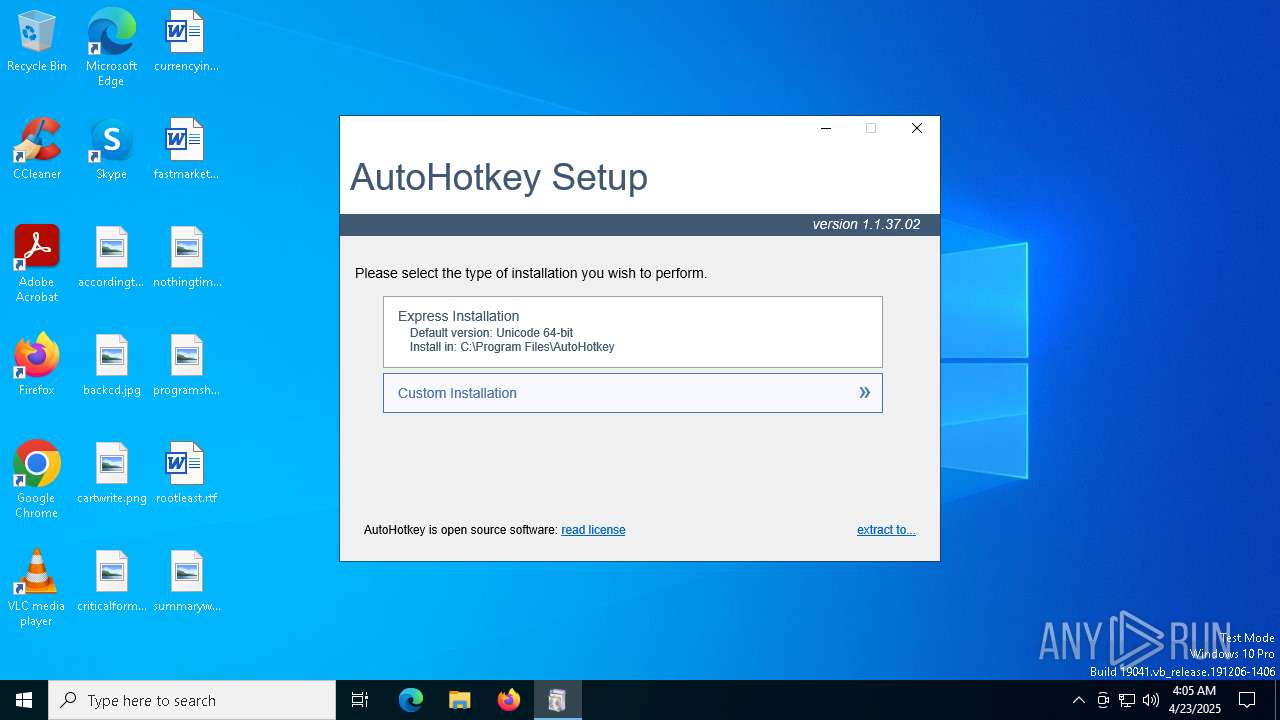Image resolution: width=1280 pixels, height=720 pixels.
Task: Click the Custom Installation double-chevron arrow
Action: click(x=865, y=393)
